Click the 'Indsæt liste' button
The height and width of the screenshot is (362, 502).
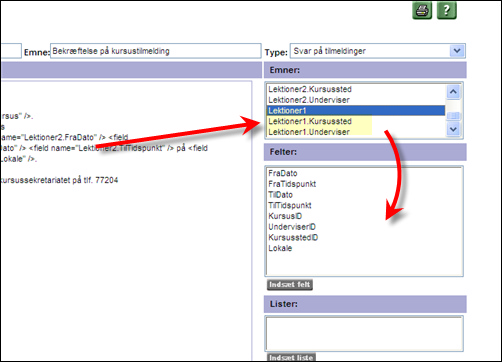click(291, 357)
